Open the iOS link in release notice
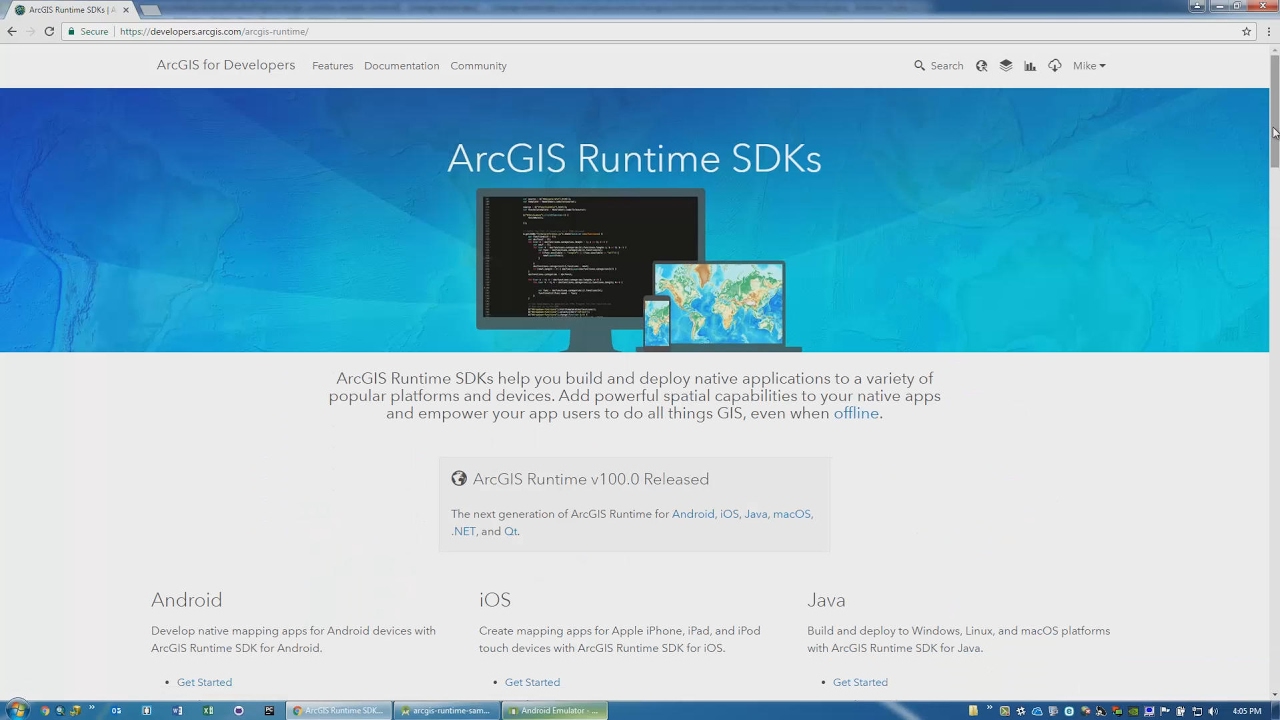The image size is (1280, 720). click(x=729, y=514)
